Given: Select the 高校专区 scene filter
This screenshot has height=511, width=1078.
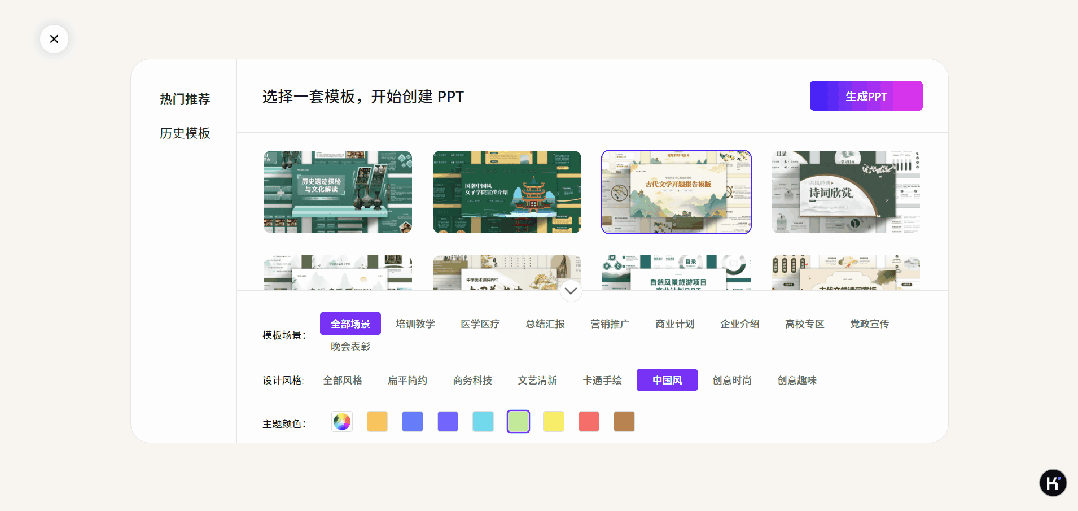Looking at the screenshot, I should 805,324.
